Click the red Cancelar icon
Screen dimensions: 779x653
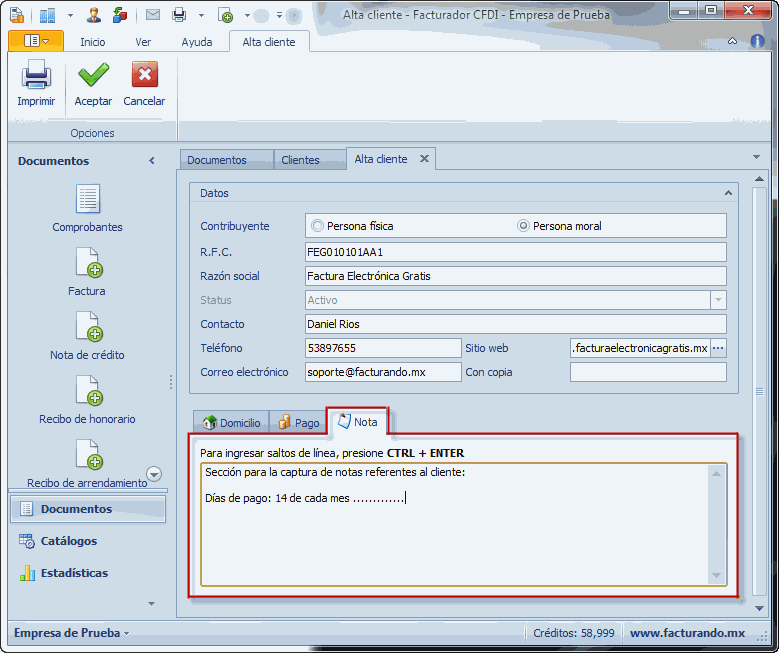[x=144, y=76]
